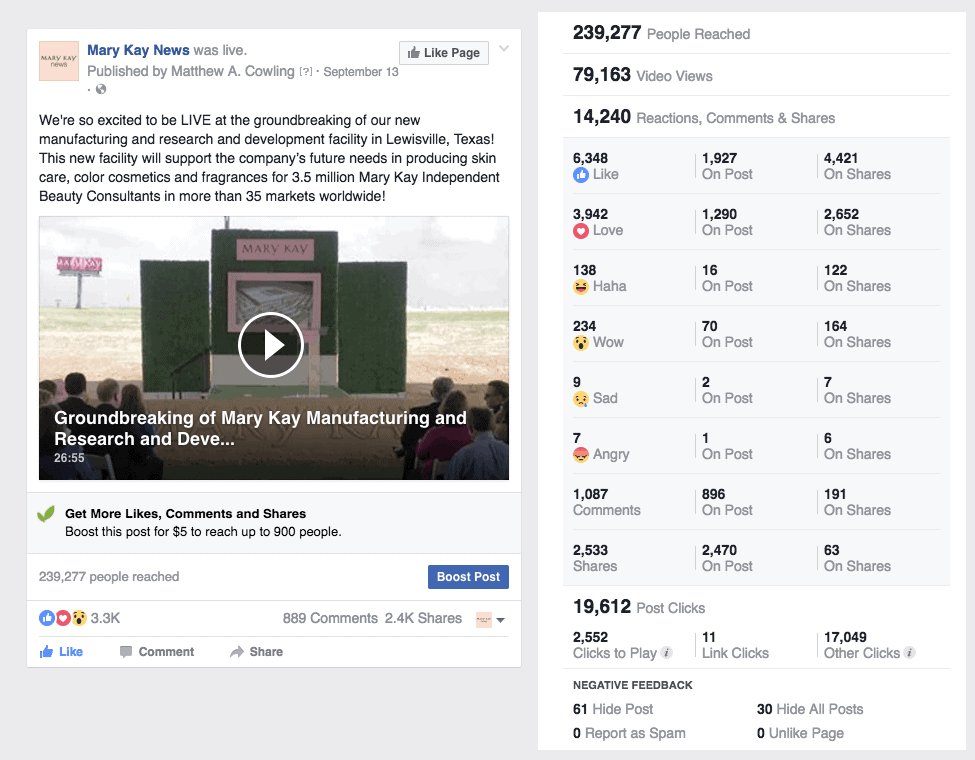
Task: Open the post-as identity dropdown
Action: point(490,619)
